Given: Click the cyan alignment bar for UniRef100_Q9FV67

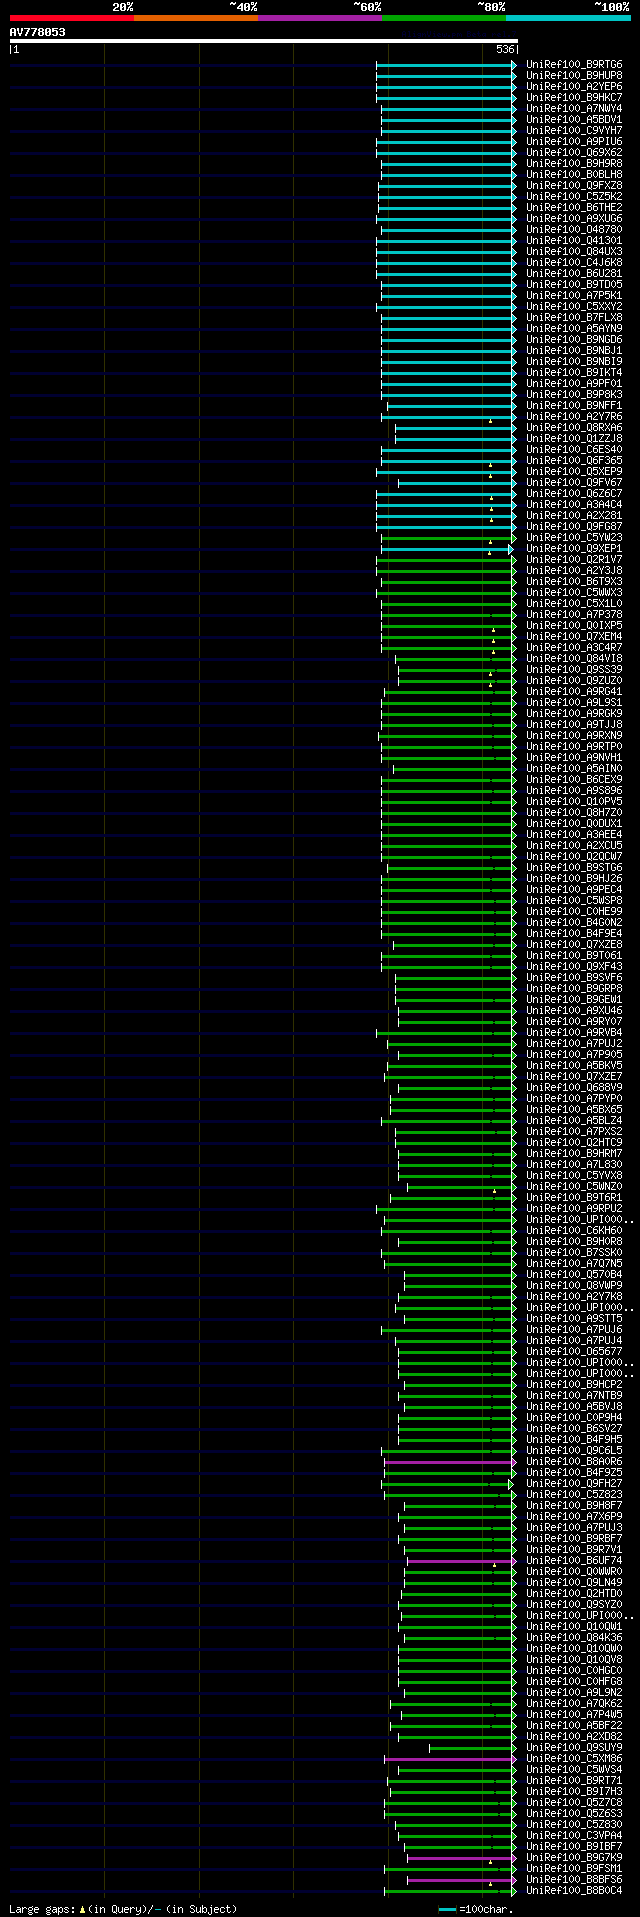Looking at the screenshot, I should coord(457,483).
